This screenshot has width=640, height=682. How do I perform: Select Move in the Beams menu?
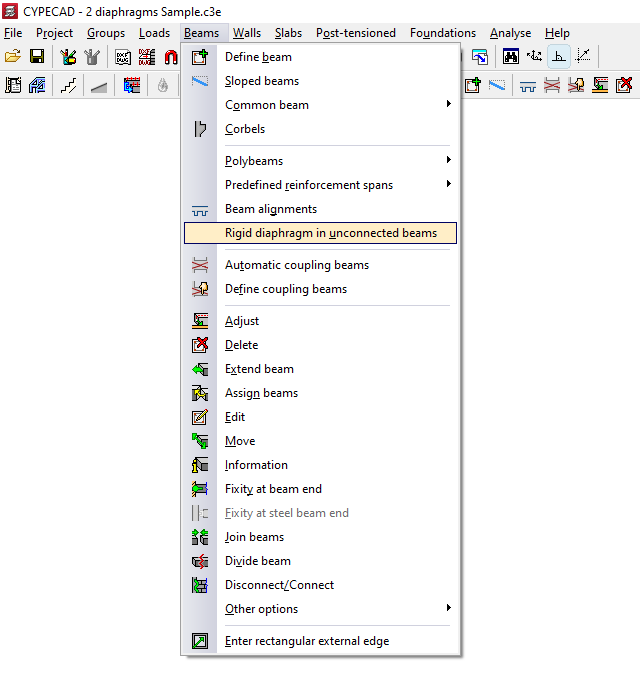tap(320, 441)
